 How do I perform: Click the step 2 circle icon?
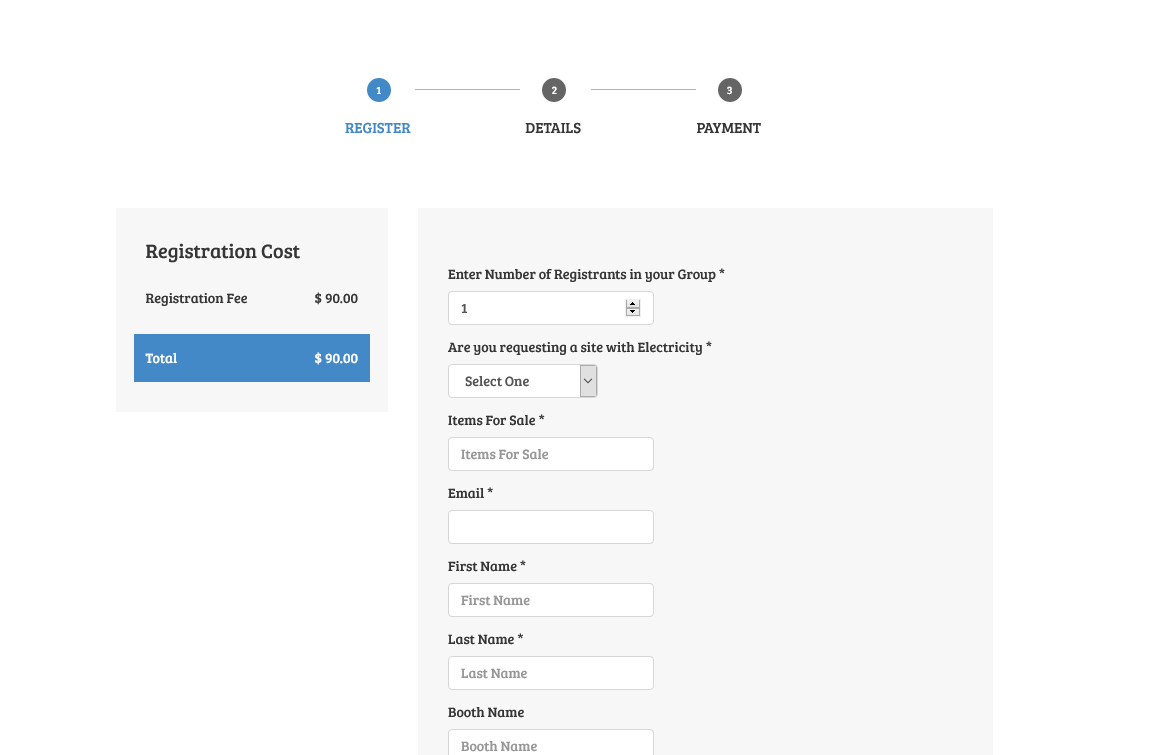[x=554, y=90]
